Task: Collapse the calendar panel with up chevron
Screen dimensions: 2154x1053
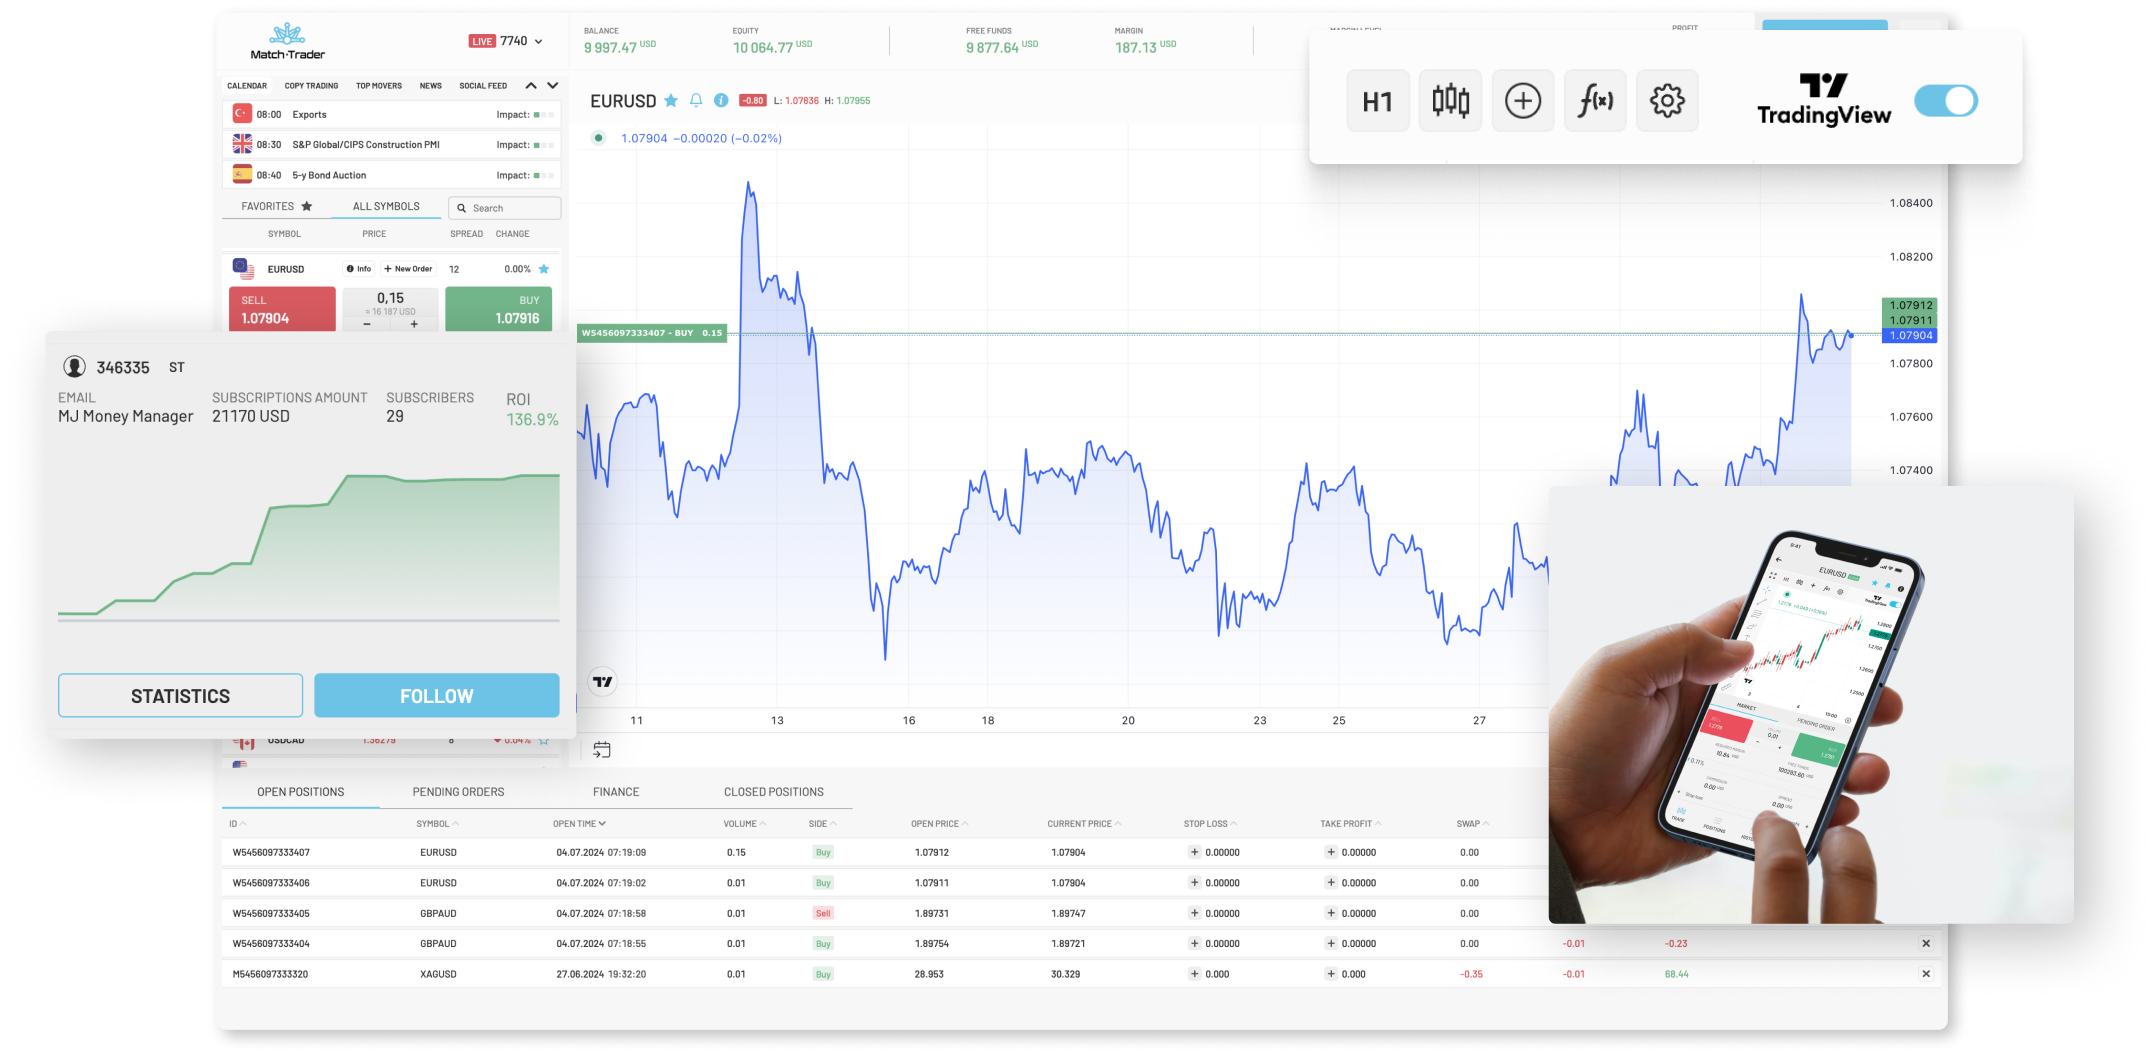Action: pos(531,86)
